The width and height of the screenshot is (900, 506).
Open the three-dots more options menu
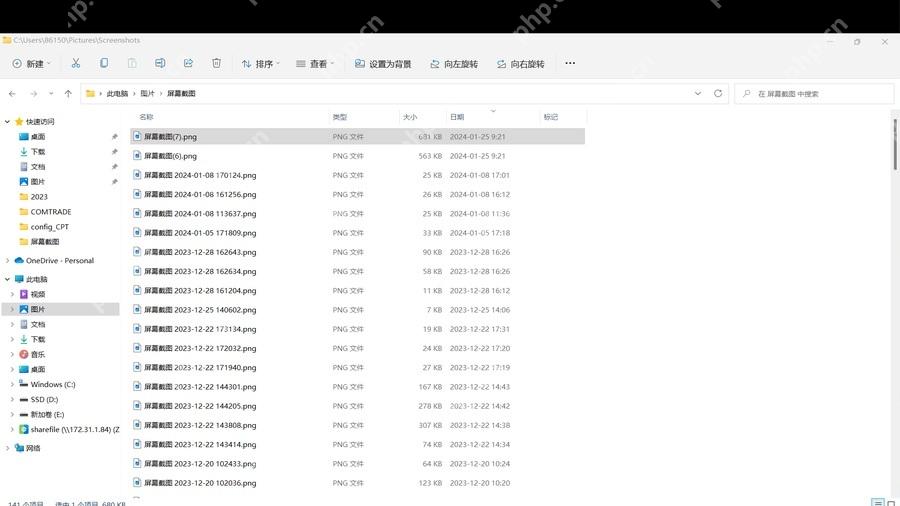tap(570, 63)
